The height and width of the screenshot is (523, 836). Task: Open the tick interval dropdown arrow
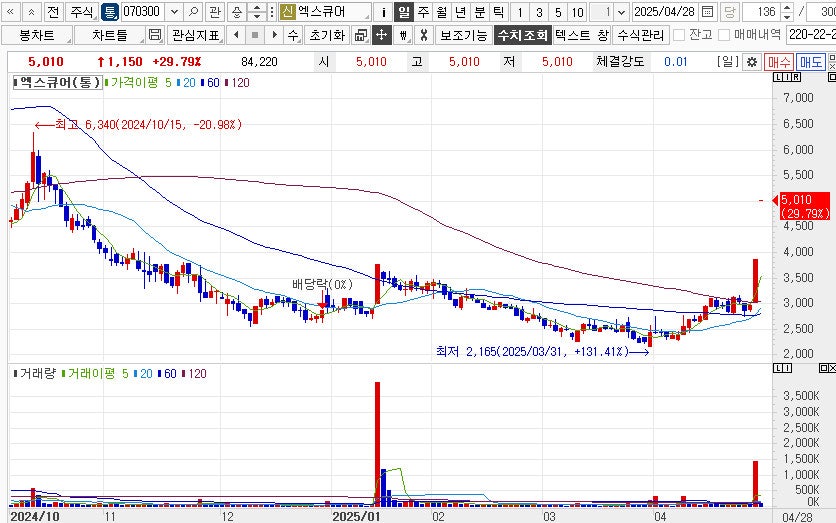[622, 12]
